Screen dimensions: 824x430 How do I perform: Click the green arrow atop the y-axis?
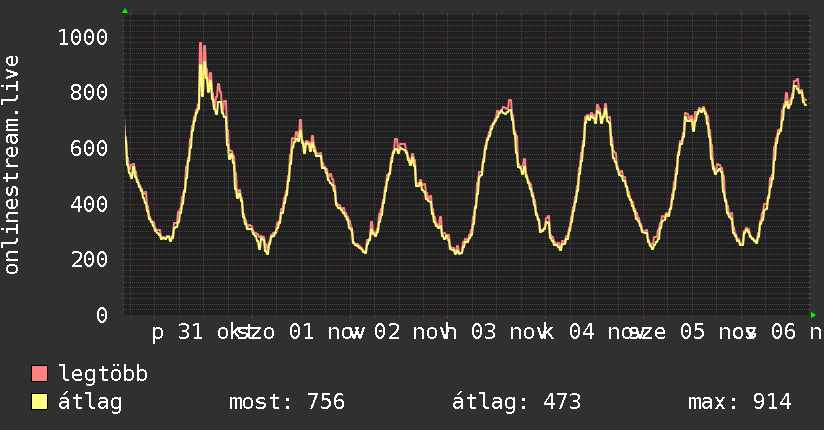tap(125, 11)
